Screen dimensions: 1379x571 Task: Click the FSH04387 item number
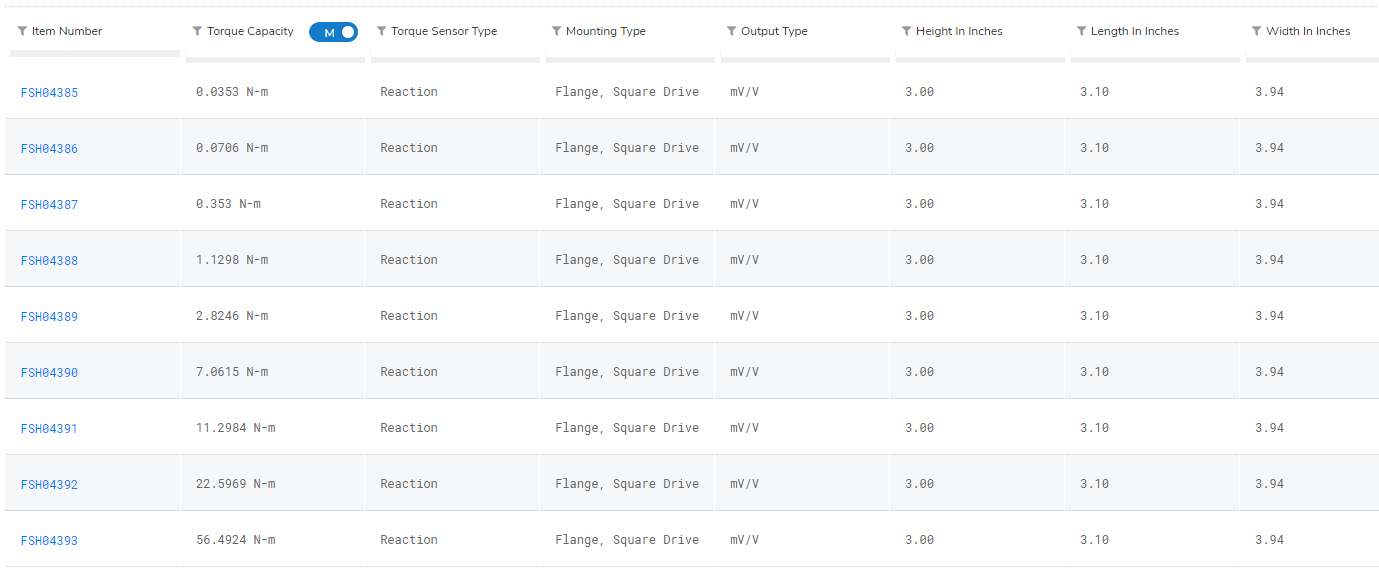tap(49, 205)
